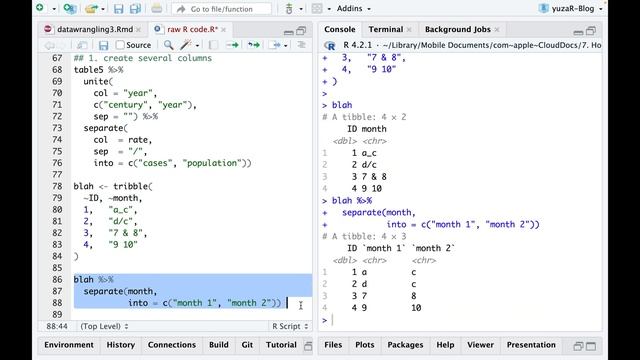The width and height of the screenshot is (640, 360).
Task: Click Show in new window icon
Action: [82, 45]
